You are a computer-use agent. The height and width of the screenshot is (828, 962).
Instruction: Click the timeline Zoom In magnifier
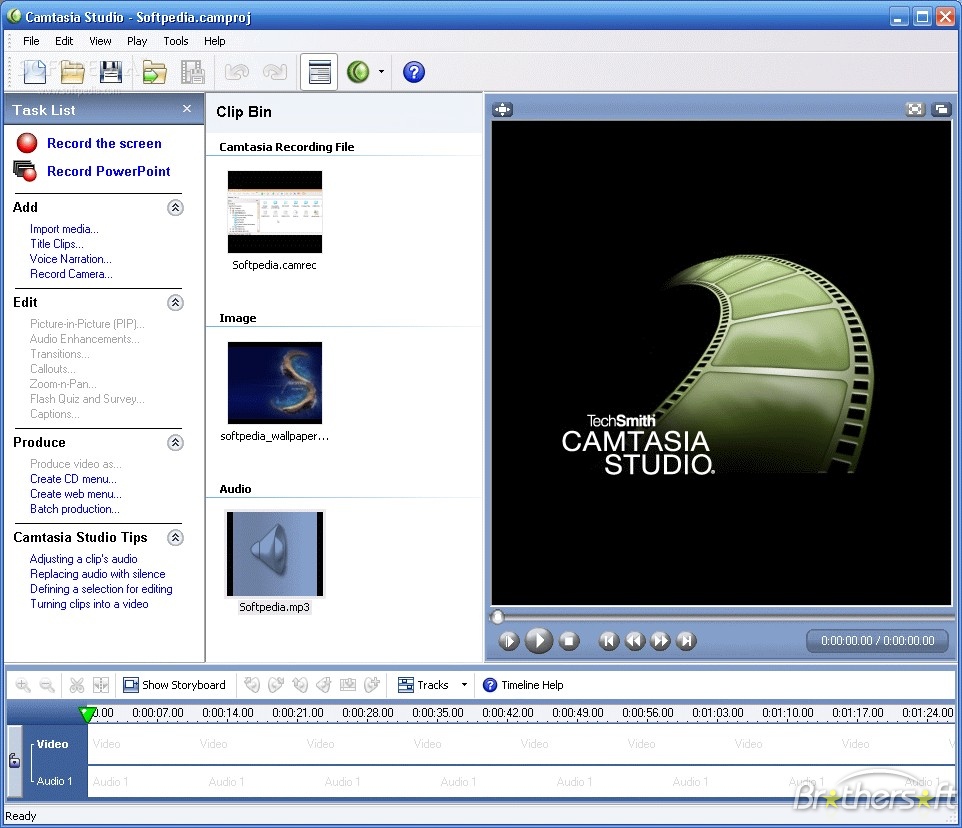(23, 685)
